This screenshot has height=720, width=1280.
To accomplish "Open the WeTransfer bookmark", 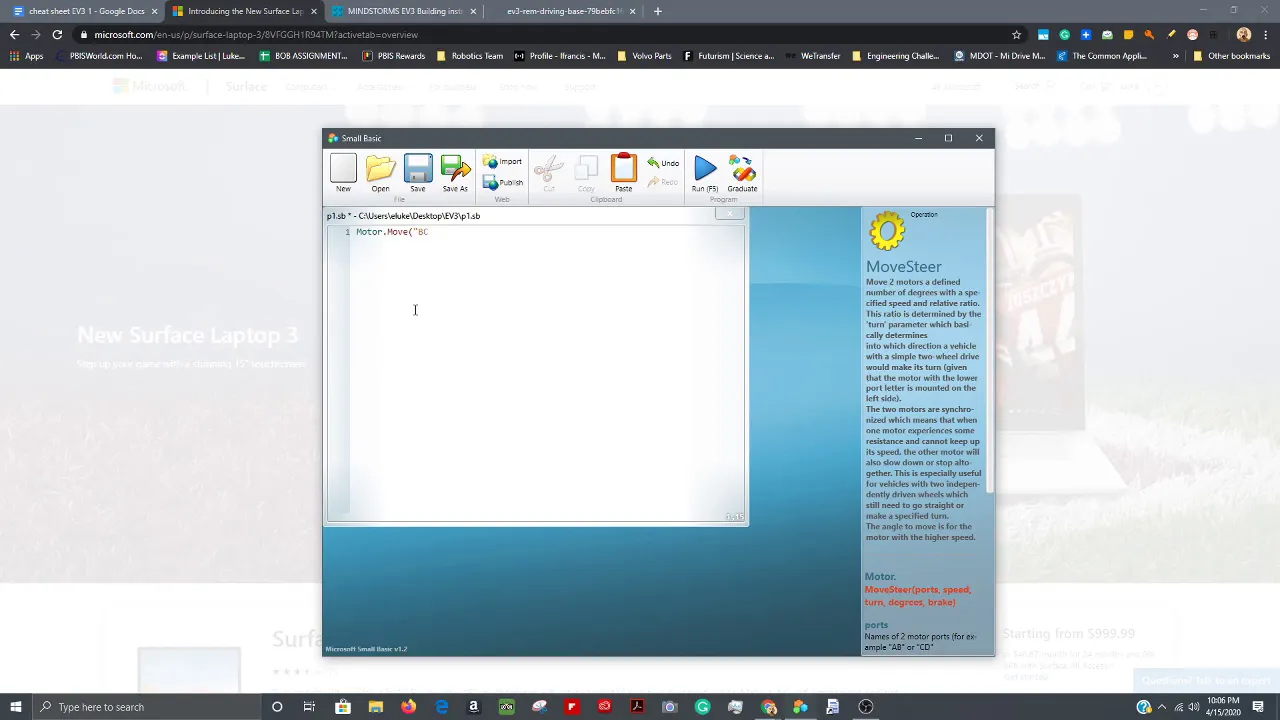I will click(813, 56).
